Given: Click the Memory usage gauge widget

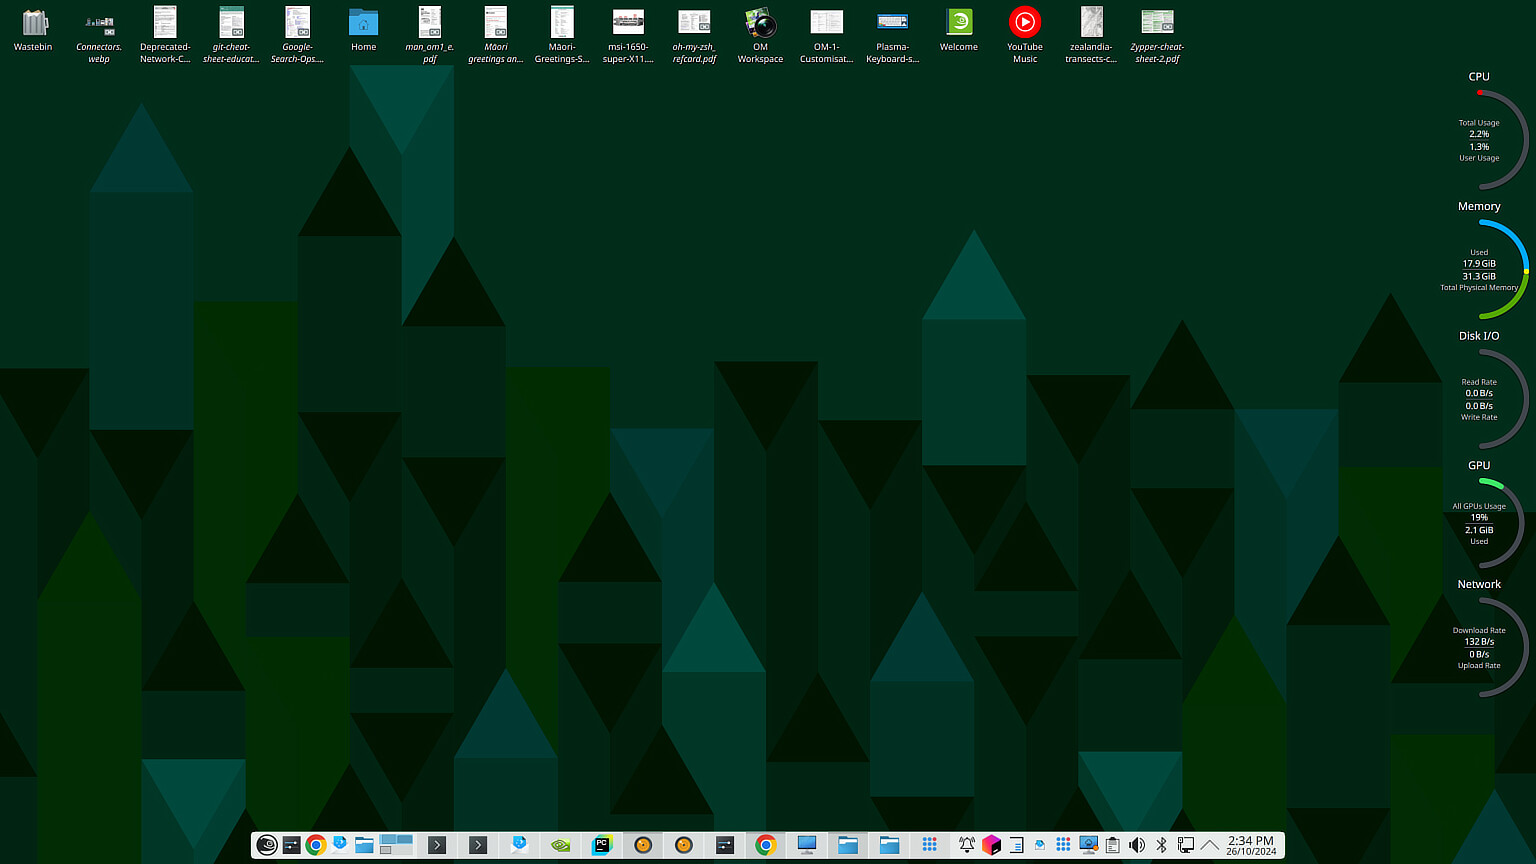Looking at the screenshot, I should coord(1479,270).
